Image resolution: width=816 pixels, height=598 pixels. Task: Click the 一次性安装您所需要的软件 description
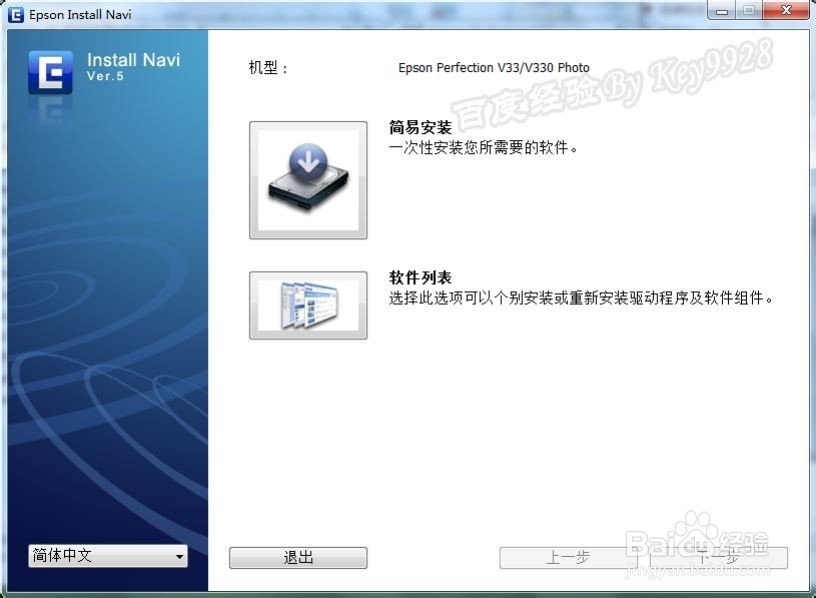pyautogui.click(x=483, y=148)
